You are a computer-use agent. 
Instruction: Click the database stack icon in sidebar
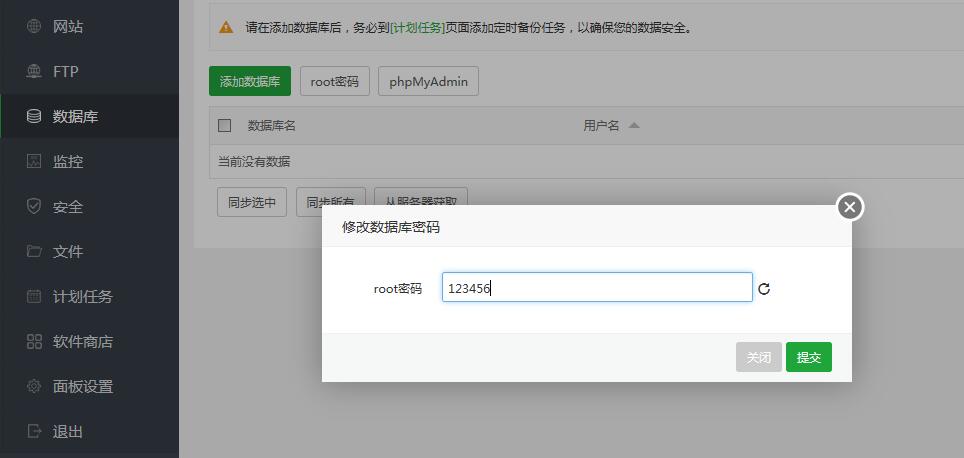[x=34, y=117]
